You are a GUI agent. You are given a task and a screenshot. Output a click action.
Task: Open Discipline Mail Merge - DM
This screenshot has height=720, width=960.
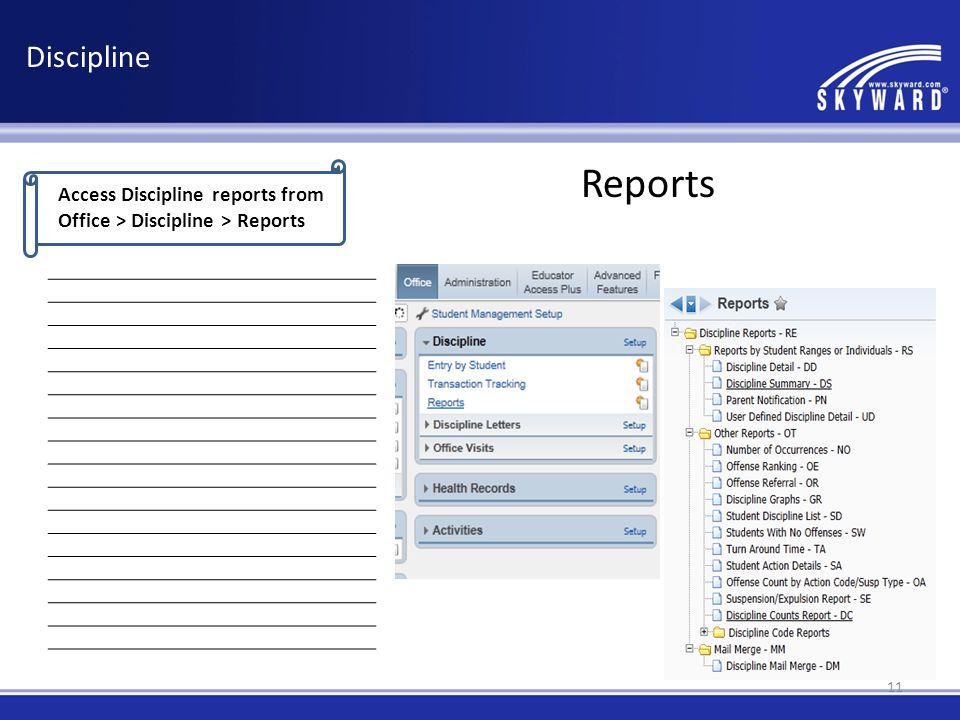tap(782, 666)
